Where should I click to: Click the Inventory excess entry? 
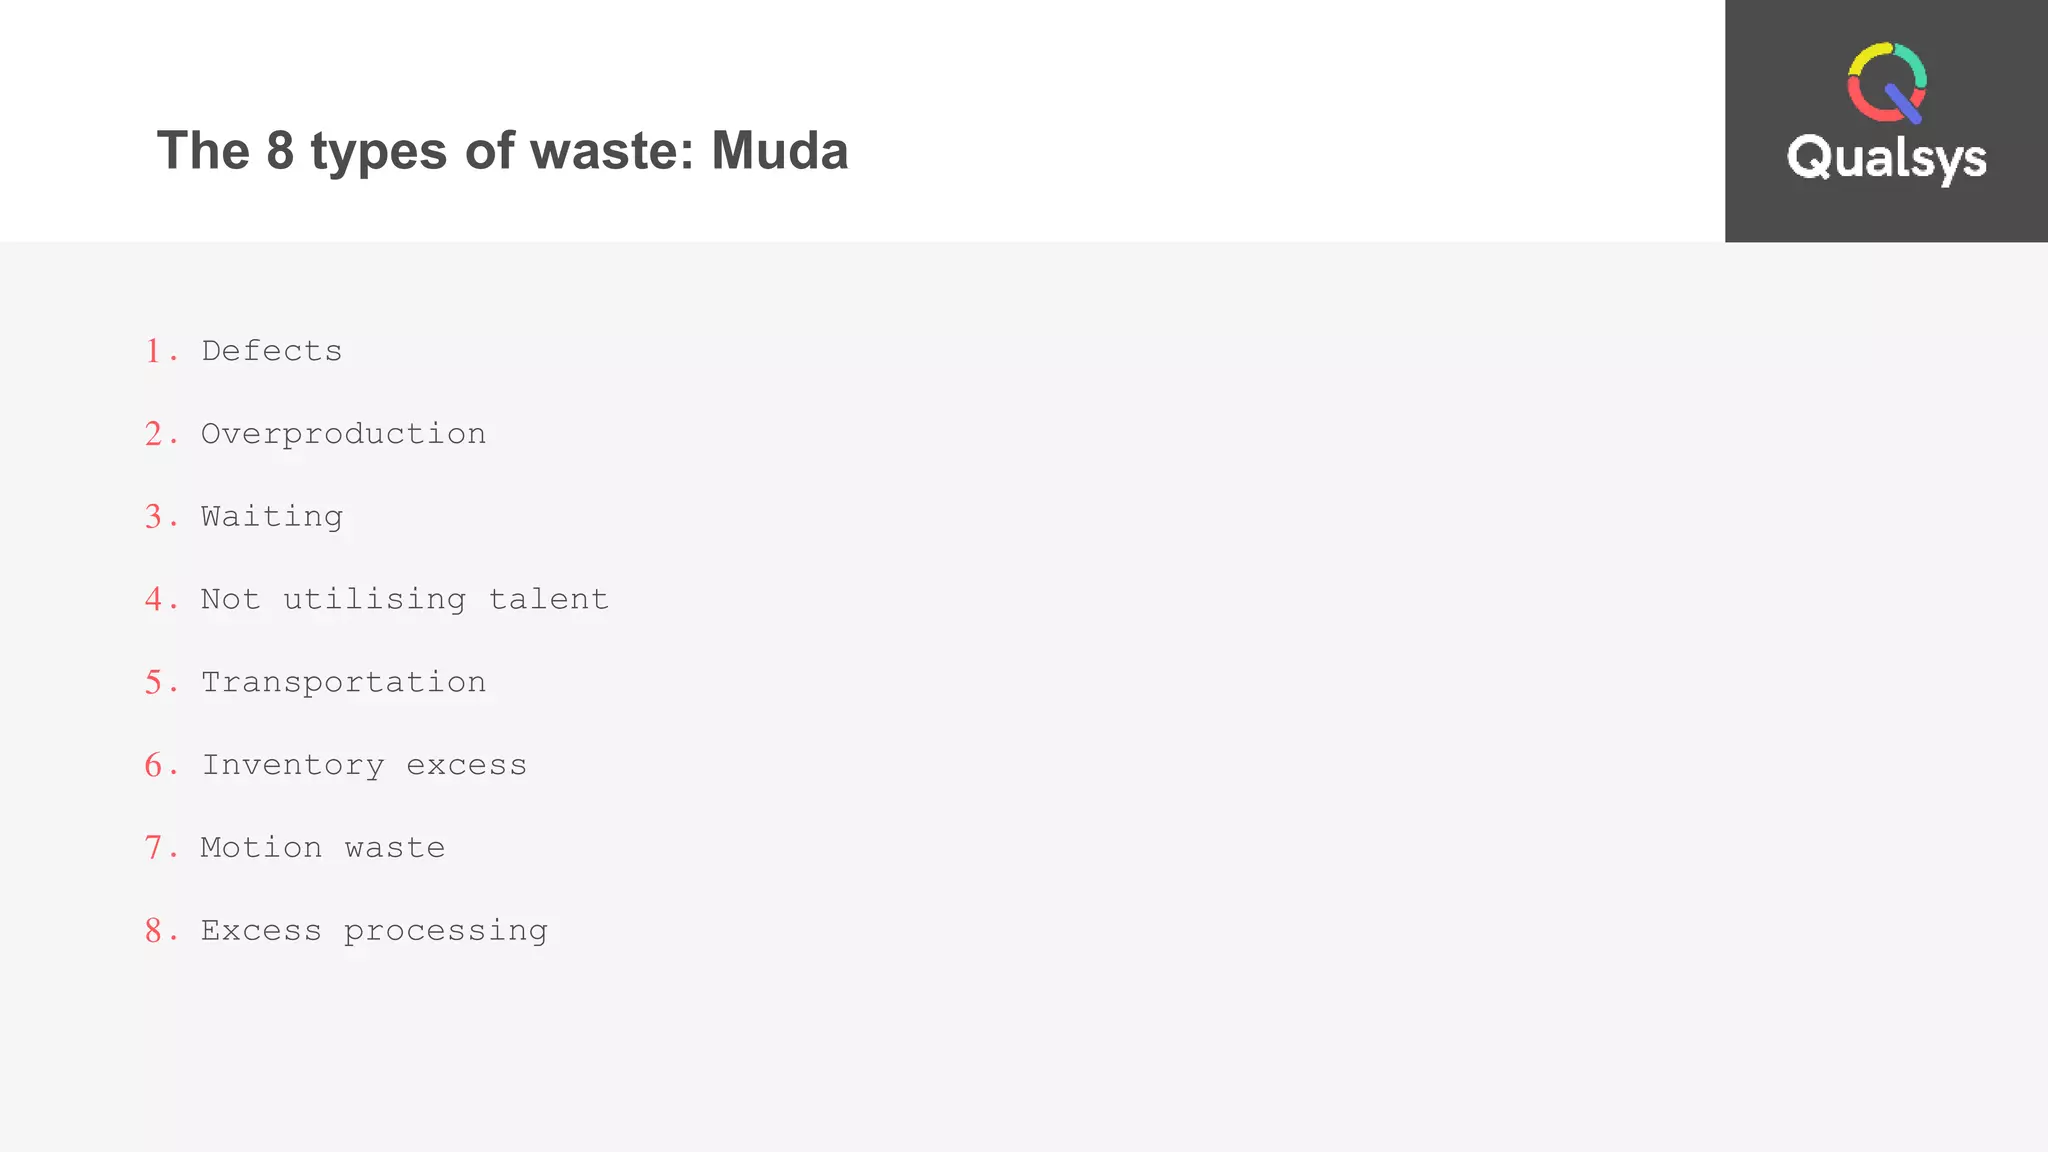[x=364, y=765]
